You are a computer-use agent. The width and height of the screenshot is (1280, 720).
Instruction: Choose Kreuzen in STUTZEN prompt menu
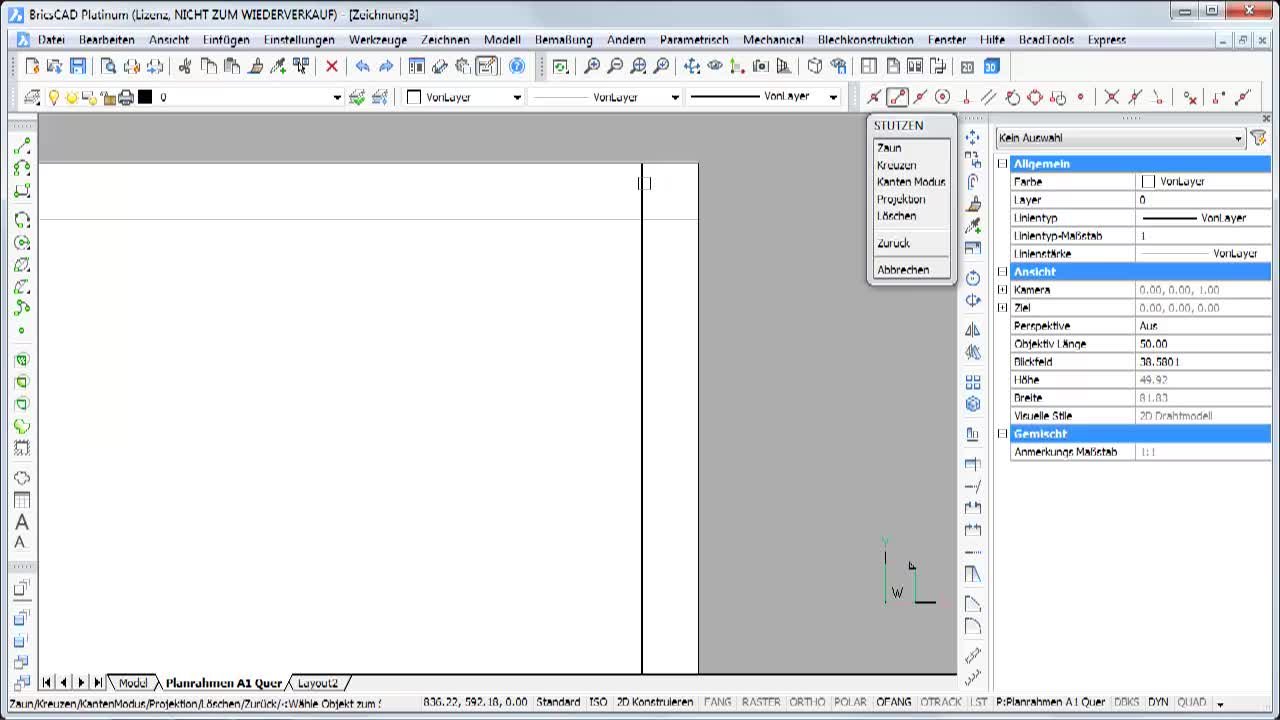point(896,165)
